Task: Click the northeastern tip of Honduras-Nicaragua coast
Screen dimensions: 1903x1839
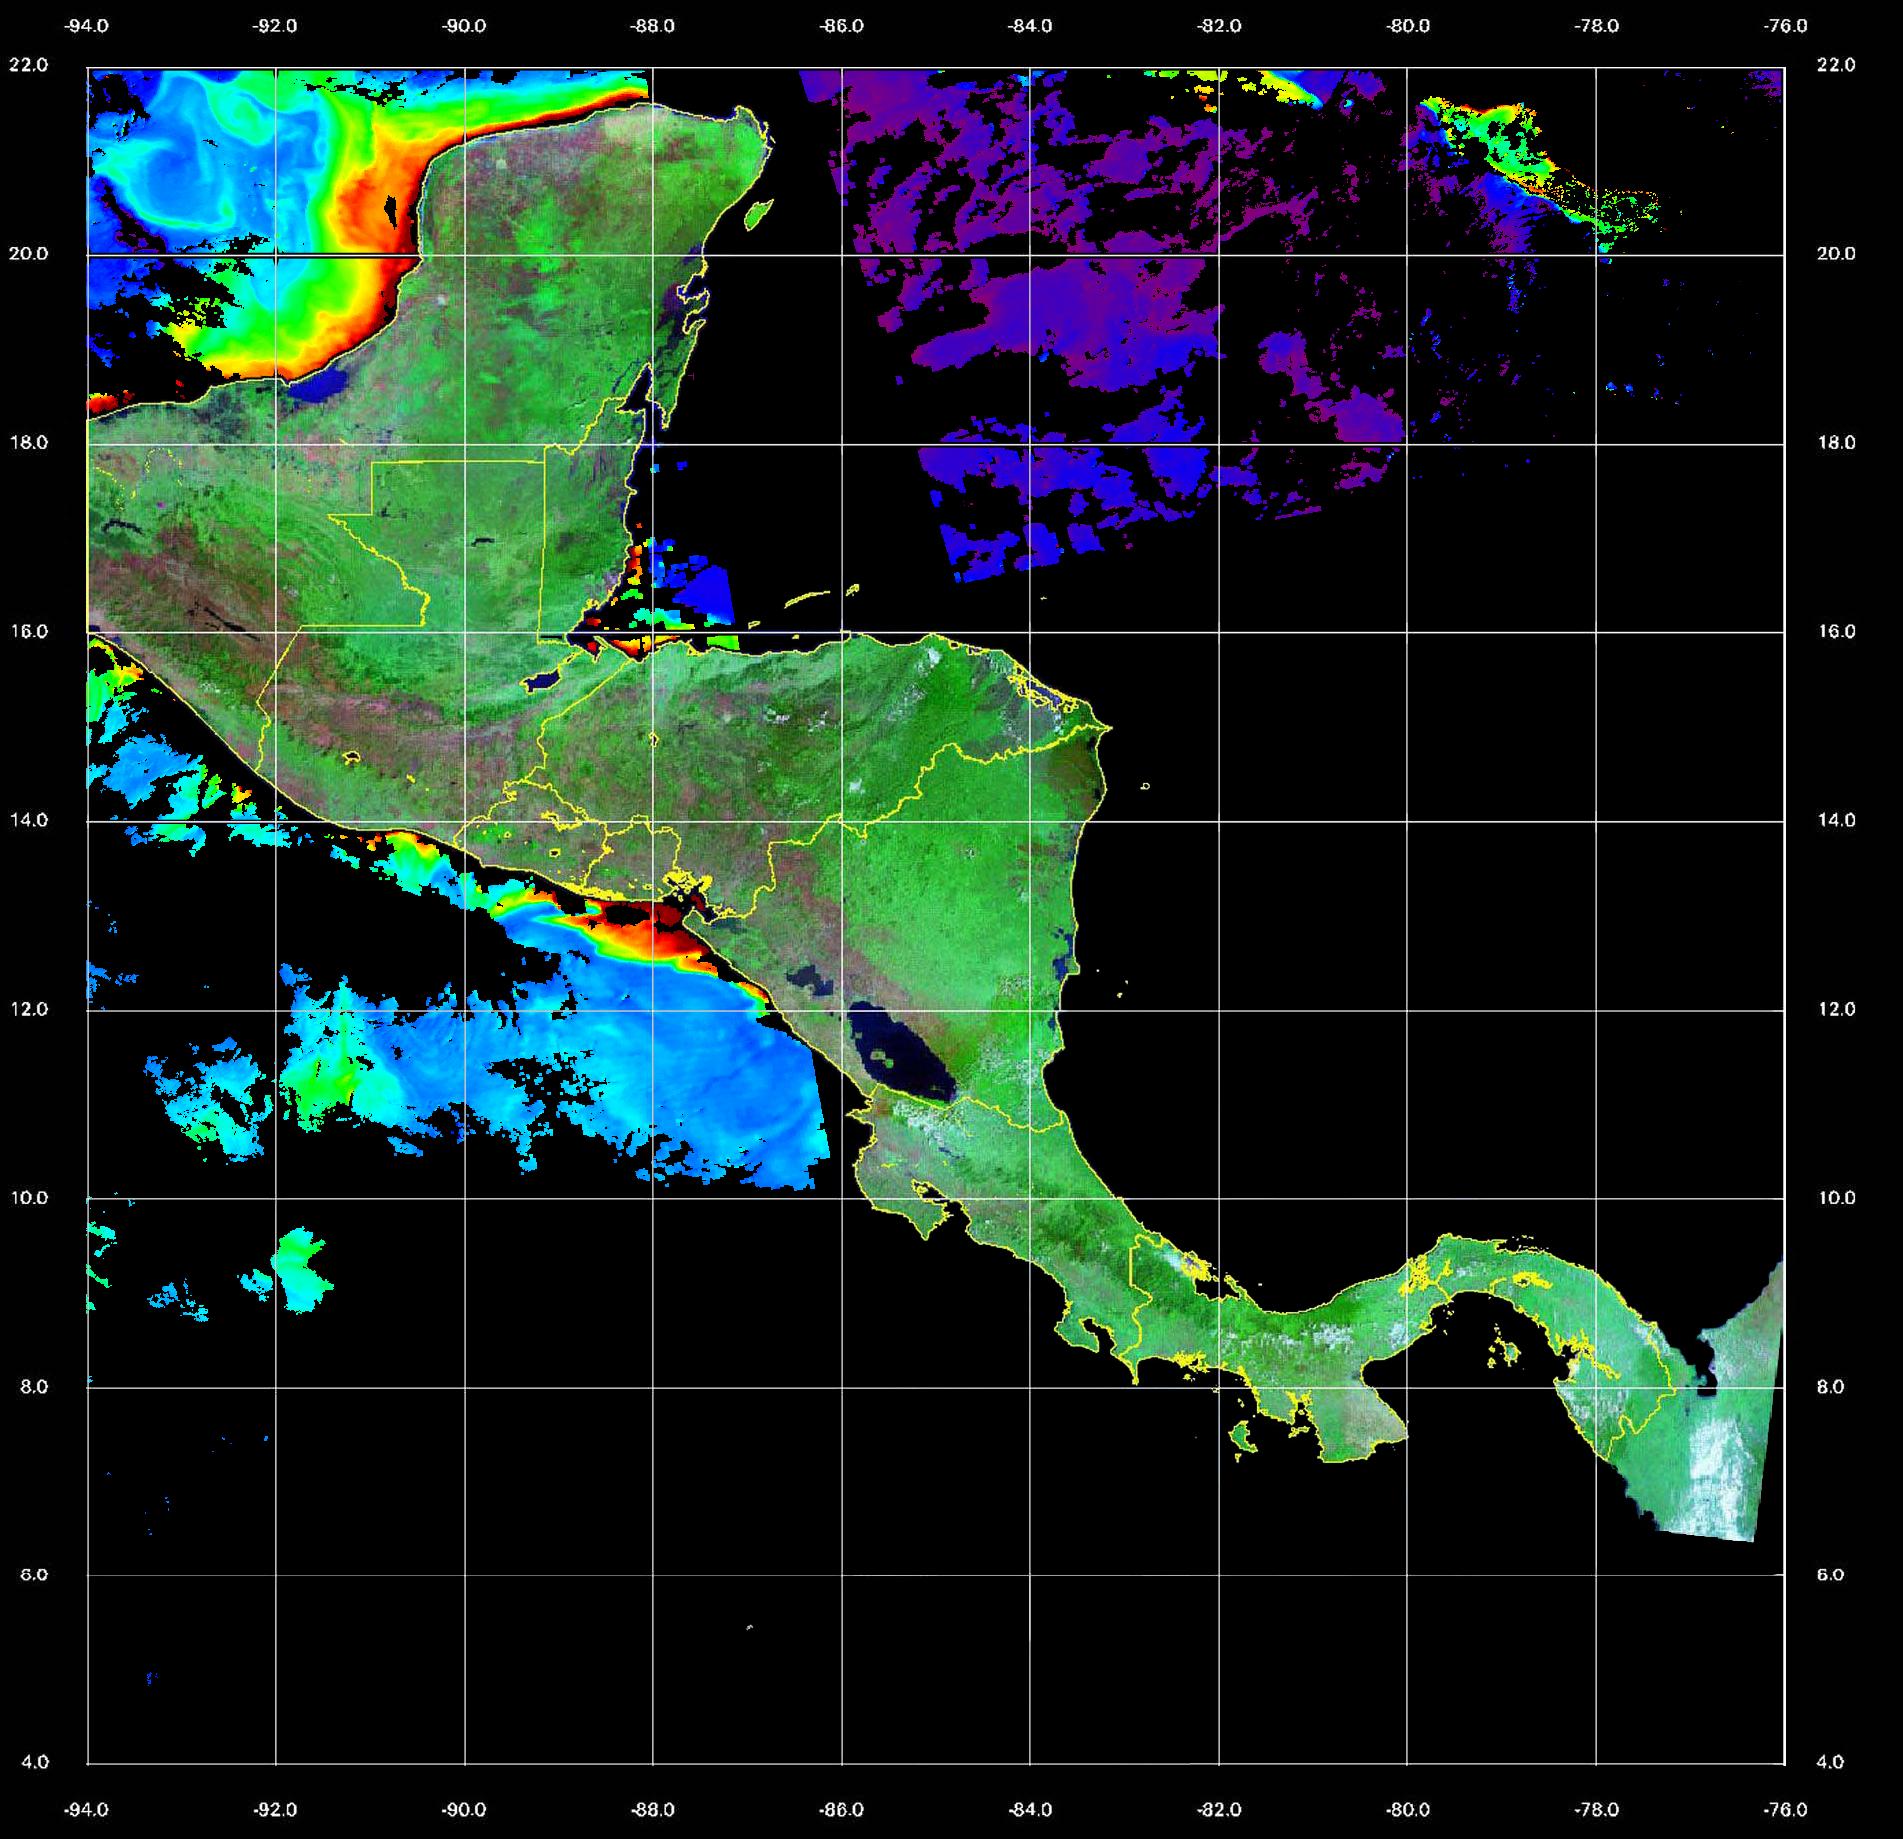Action: 1105,727
